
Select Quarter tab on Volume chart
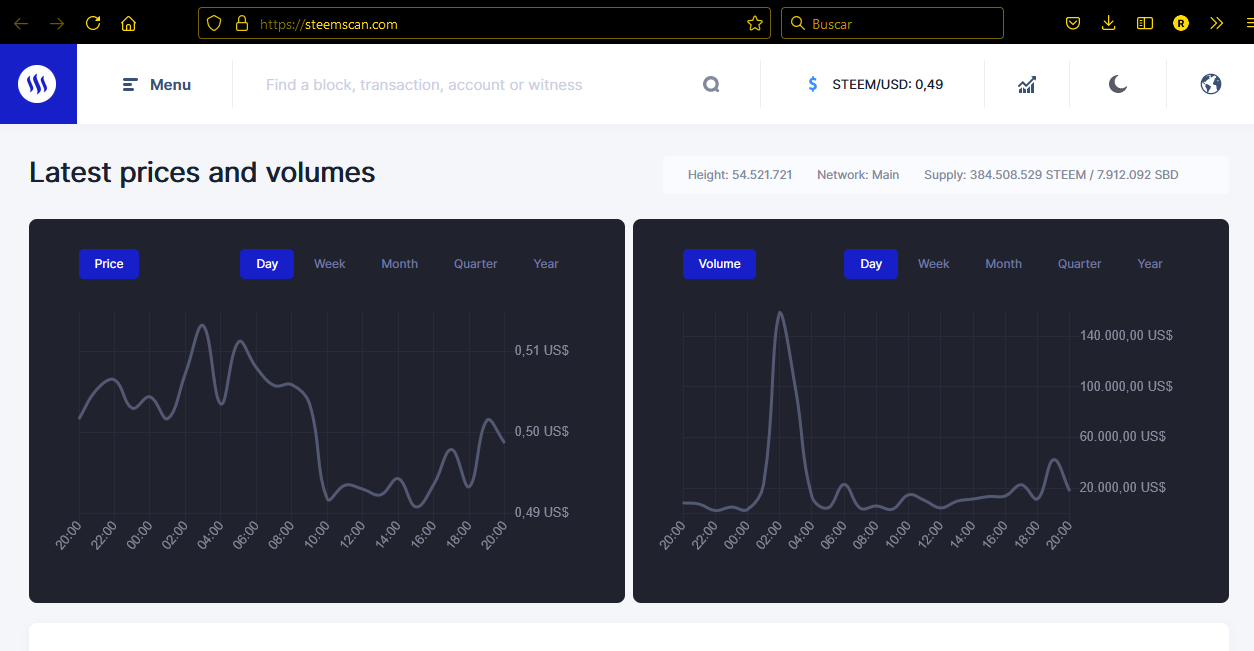pyautogui.click(x=1080, y=264)
